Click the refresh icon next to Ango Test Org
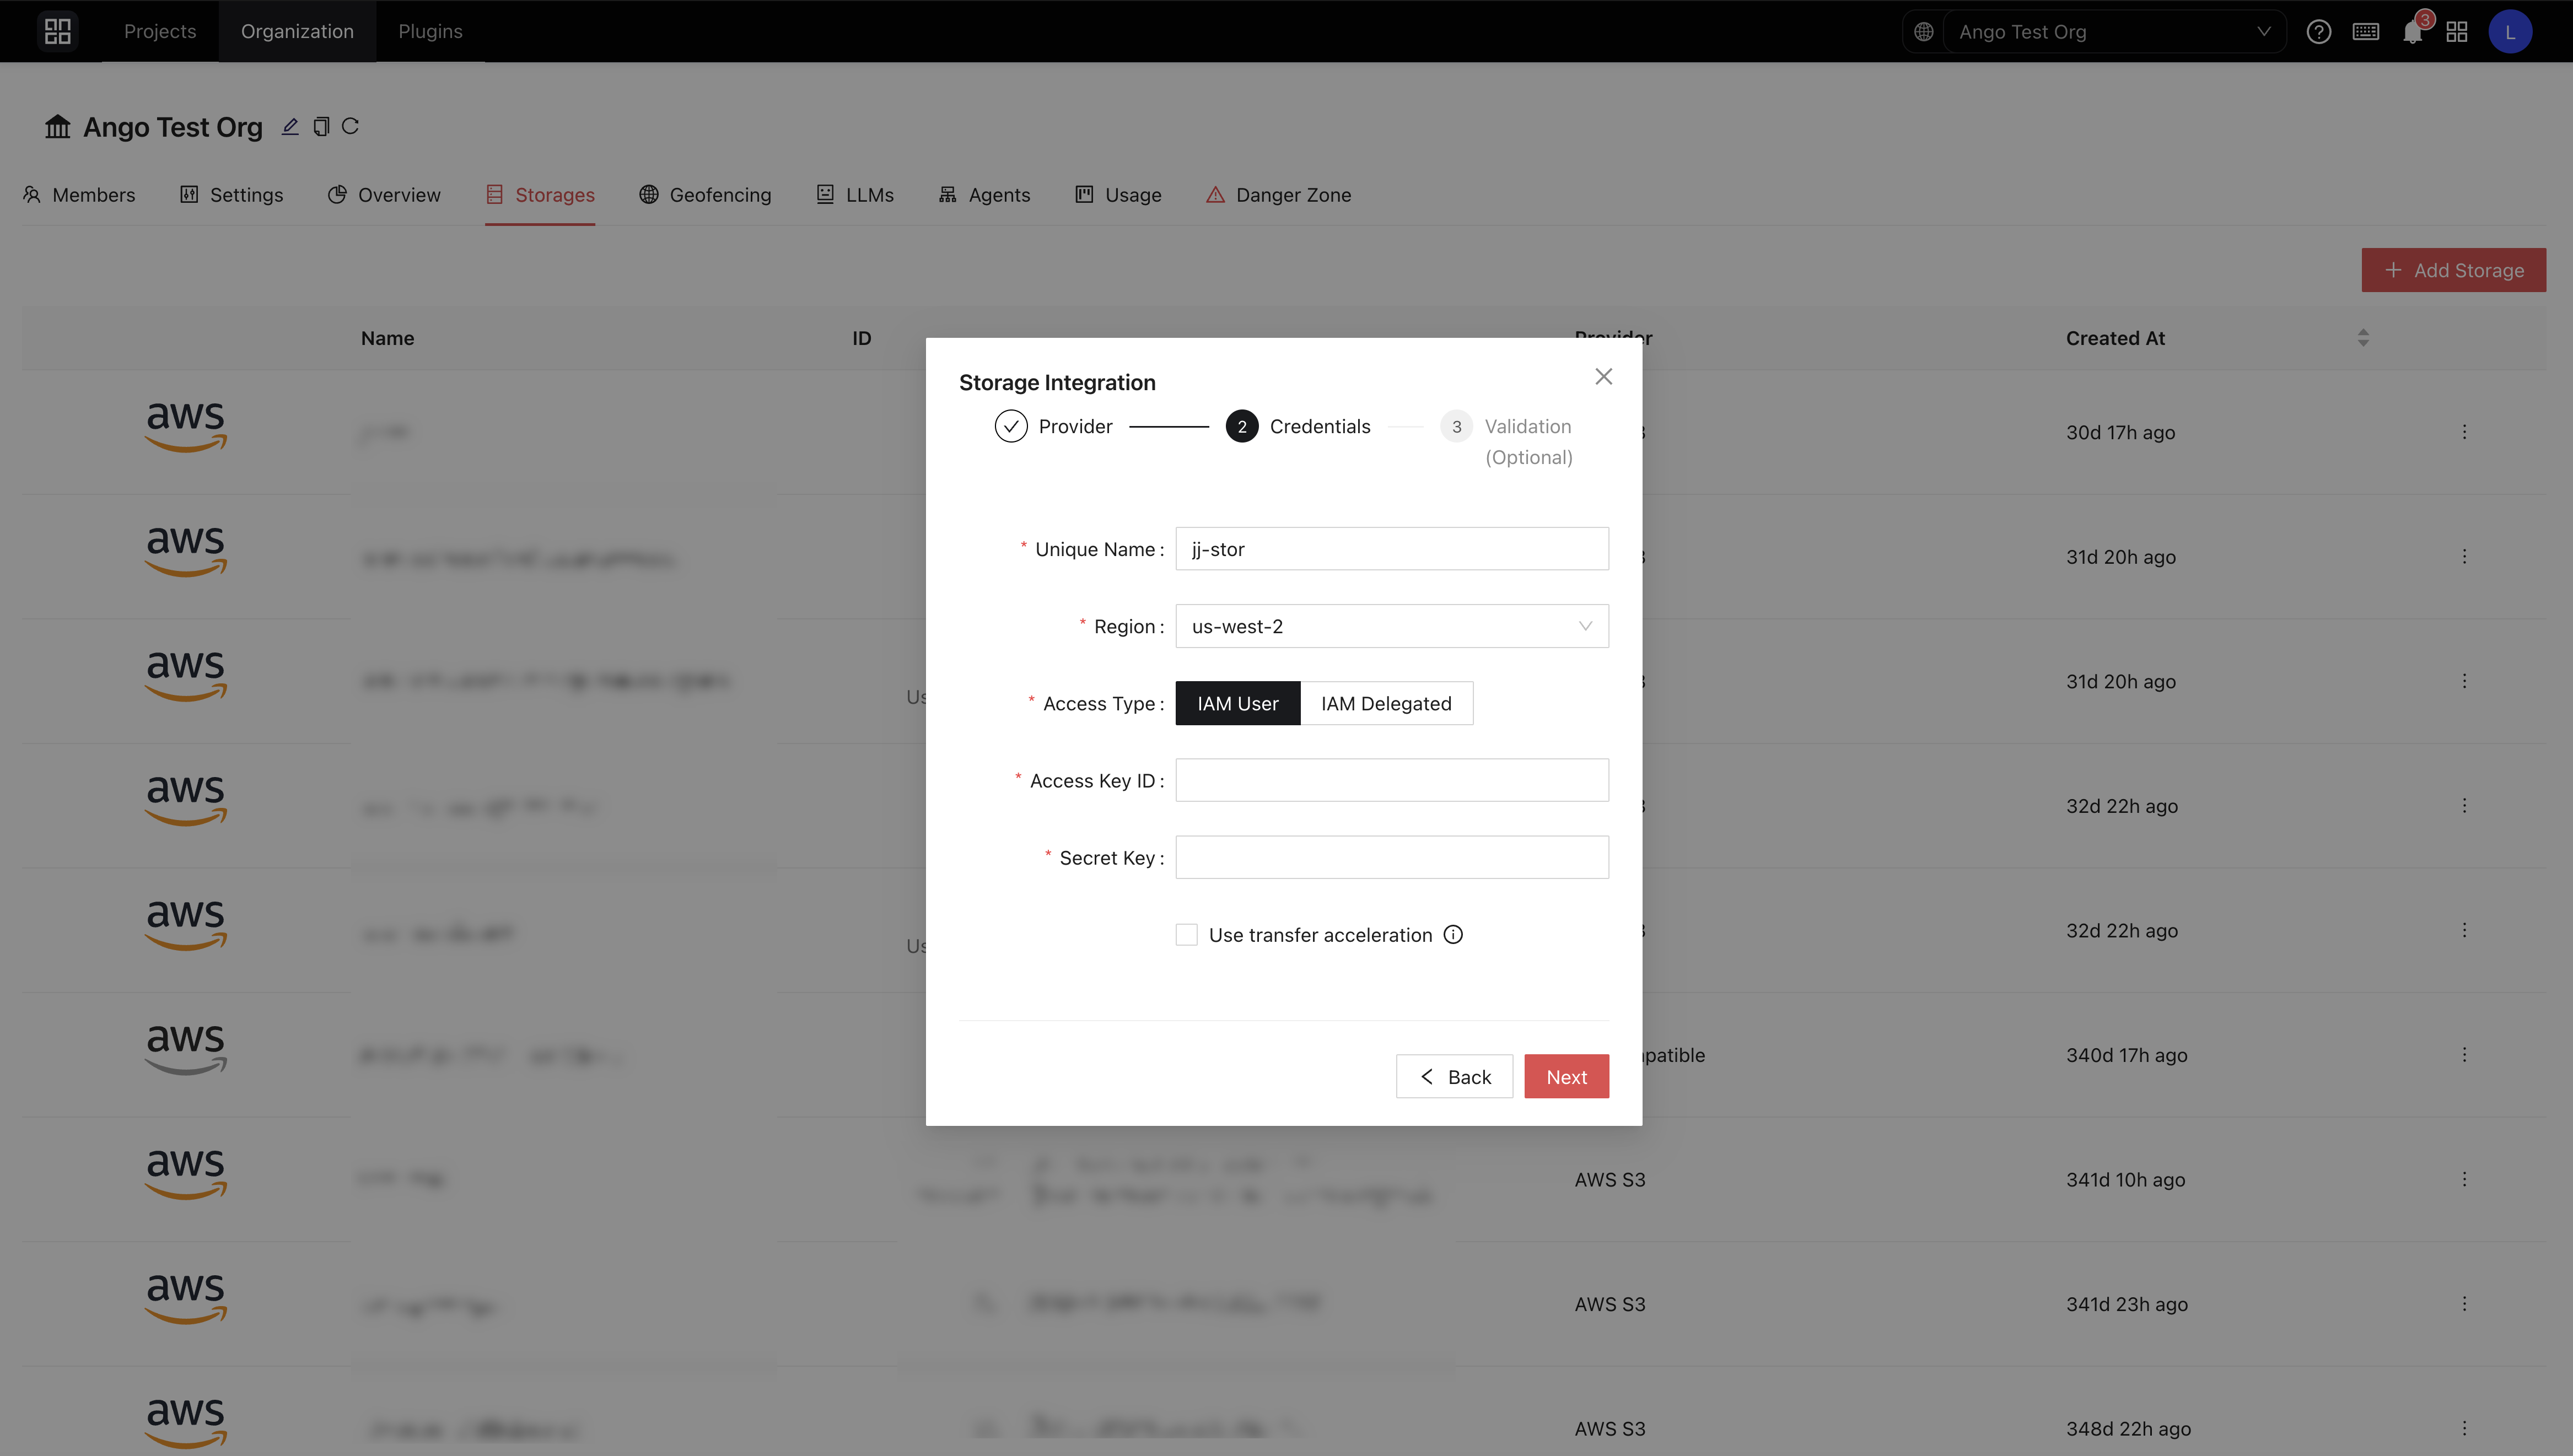This screenshot has height=1456, width=2573. click(x=350, y=127)
